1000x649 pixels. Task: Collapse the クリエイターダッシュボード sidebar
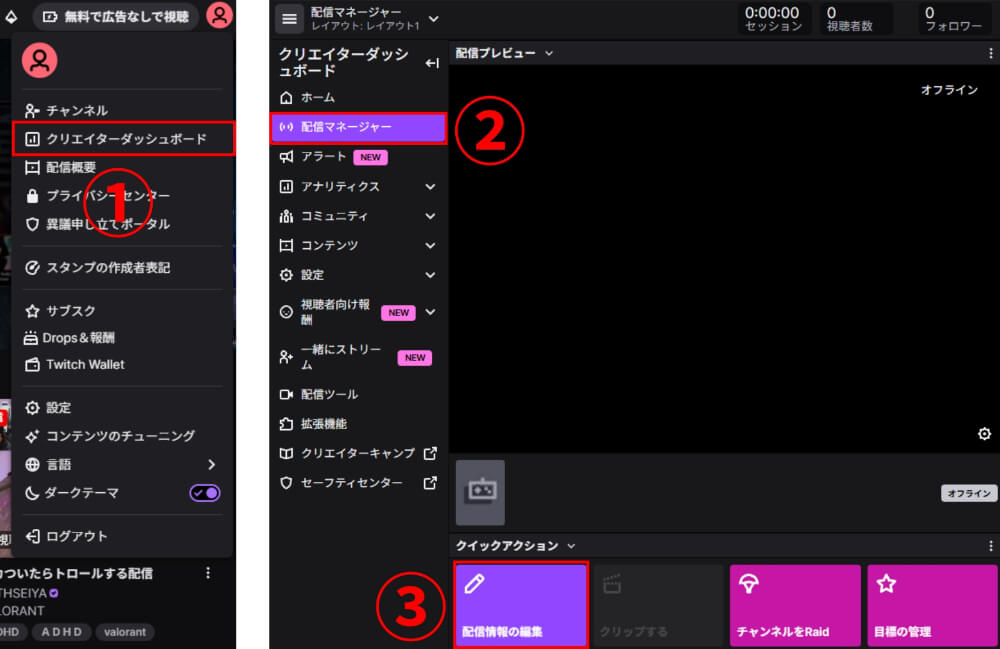pos(432,62)
